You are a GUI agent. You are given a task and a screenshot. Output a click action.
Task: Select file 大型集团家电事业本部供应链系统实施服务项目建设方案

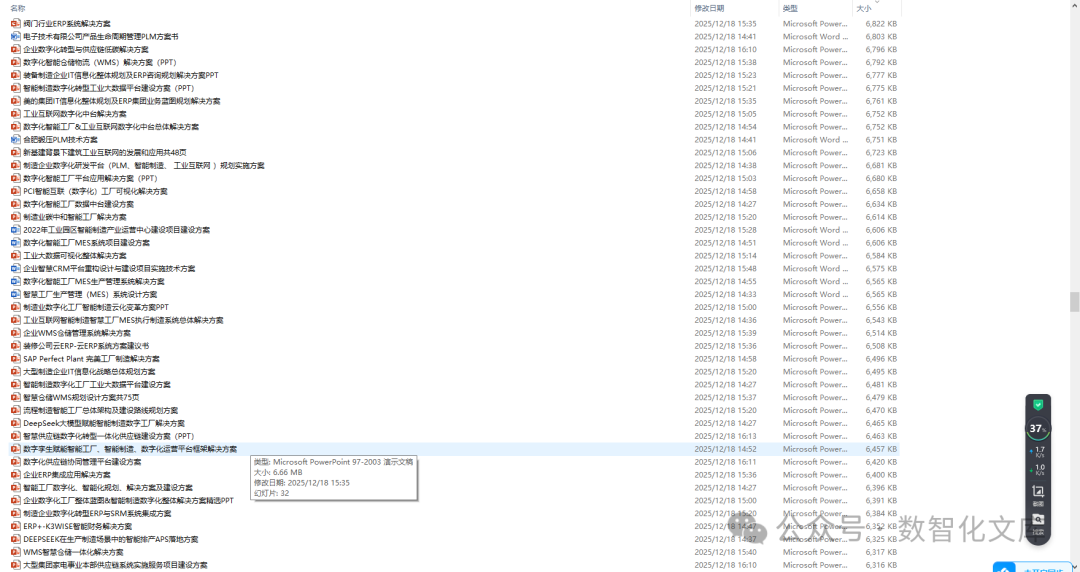pos(115,565)
